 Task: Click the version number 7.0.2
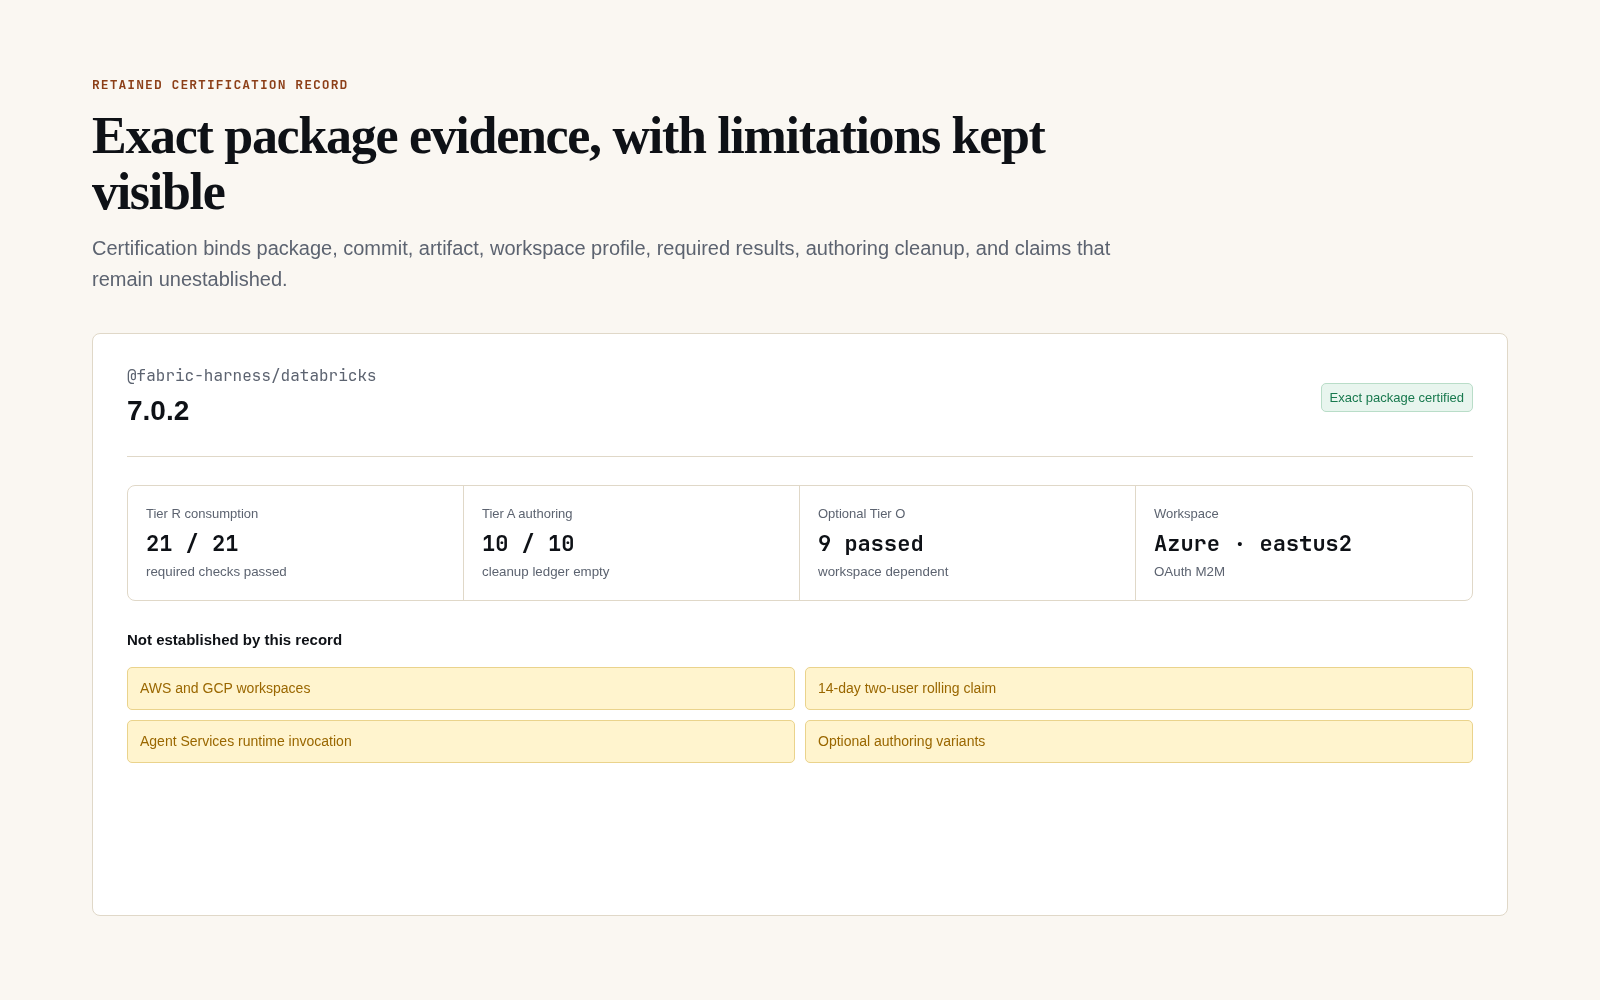point(158,411)
